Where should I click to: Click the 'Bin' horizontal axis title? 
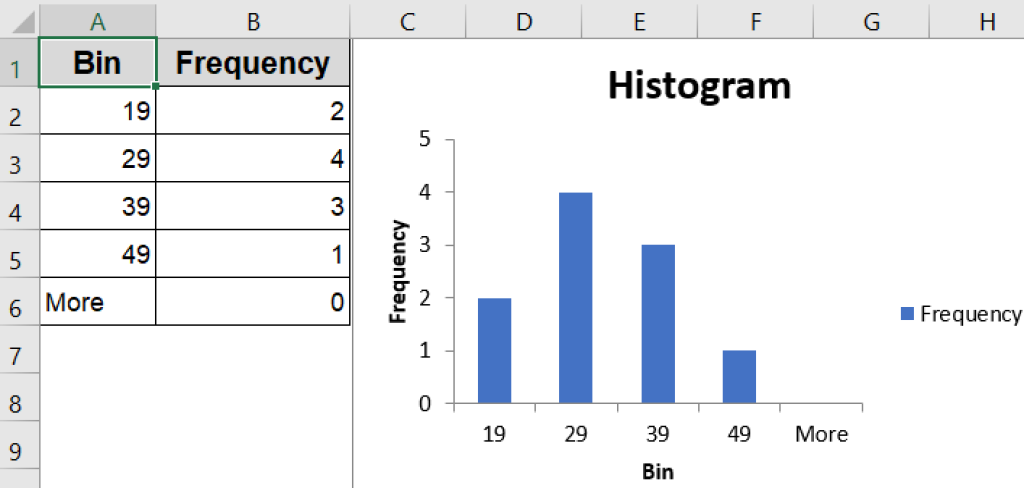[x=658, y=471]
